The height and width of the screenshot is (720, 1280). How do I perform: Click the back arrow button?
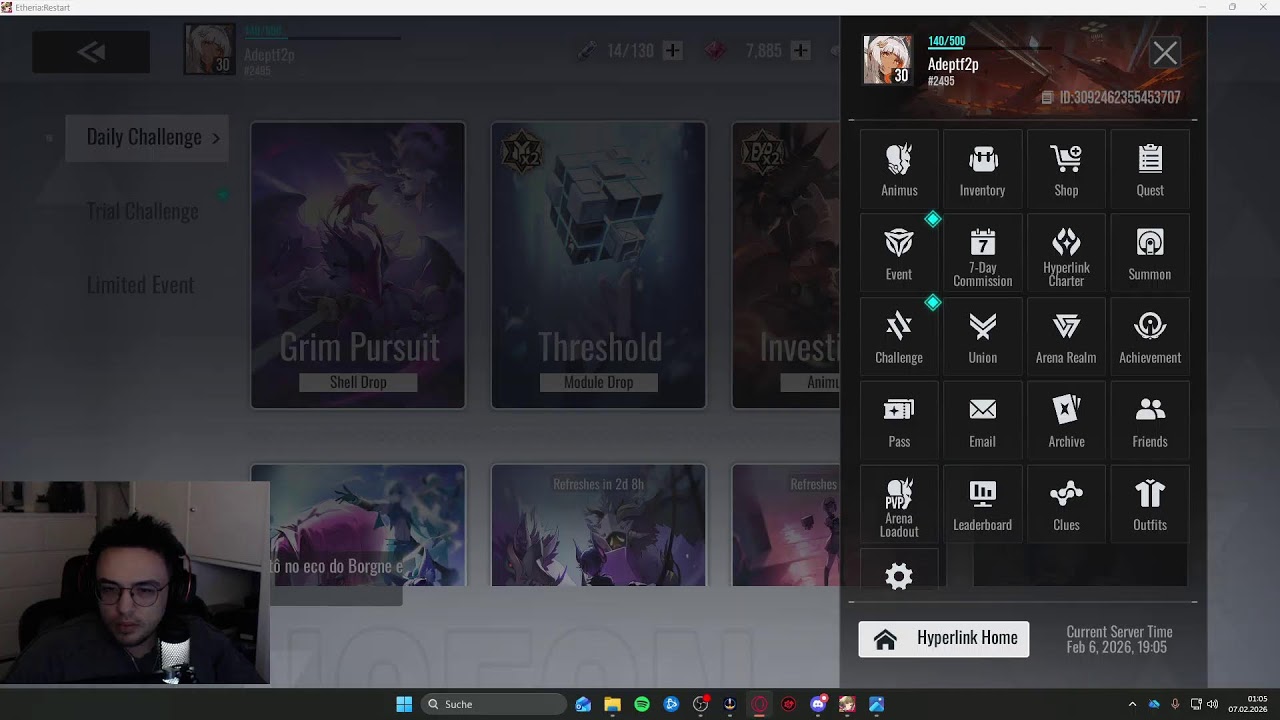[x=91, y=52]
